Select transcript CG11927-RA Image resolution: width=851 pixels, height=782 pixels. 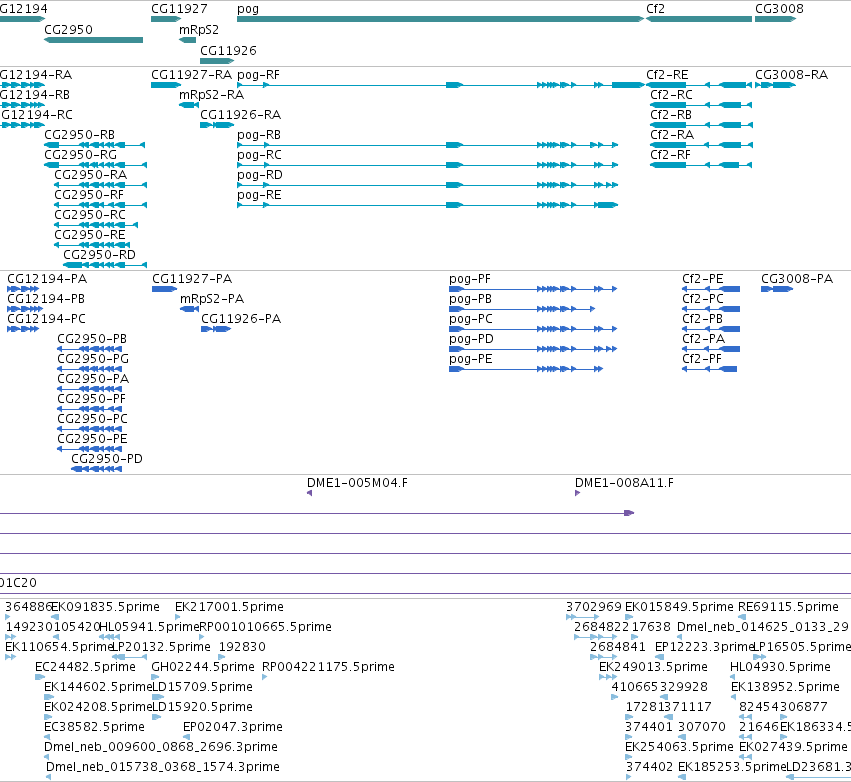coord(166,85)
